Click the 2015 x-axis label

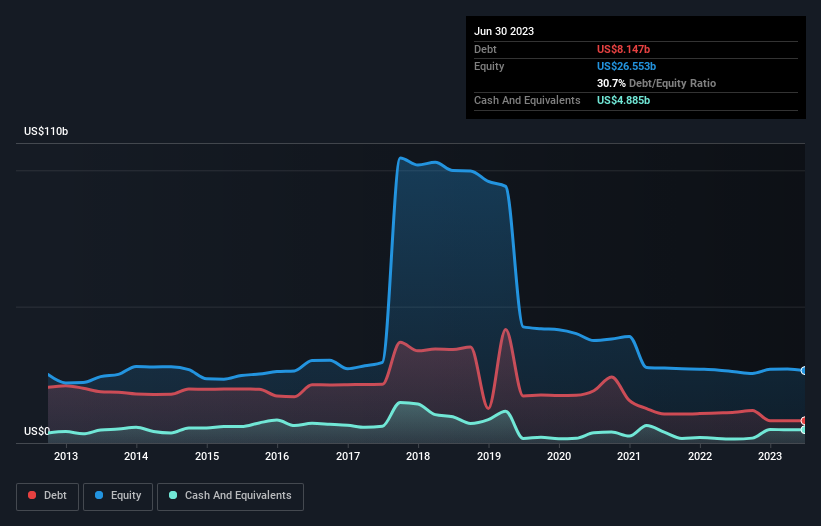click(x=207, y=456)
